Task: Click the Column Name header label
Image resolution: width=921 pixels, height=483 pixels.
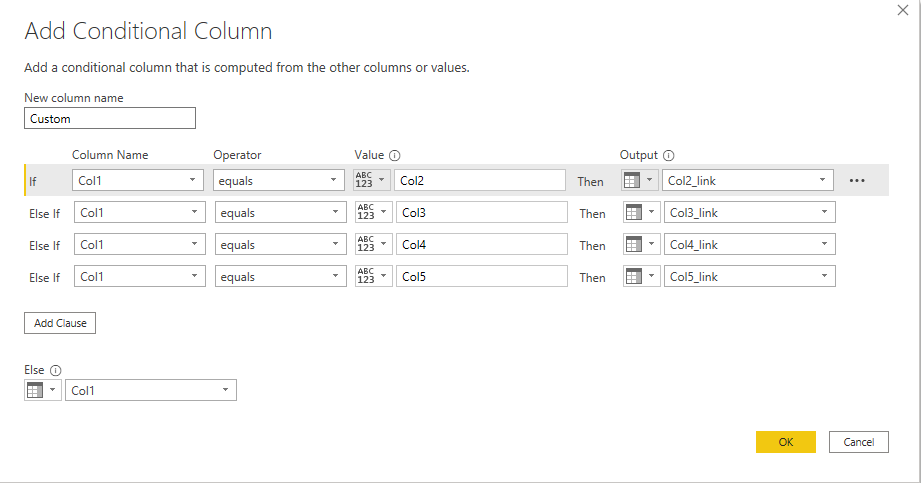Action: (110, 155)
